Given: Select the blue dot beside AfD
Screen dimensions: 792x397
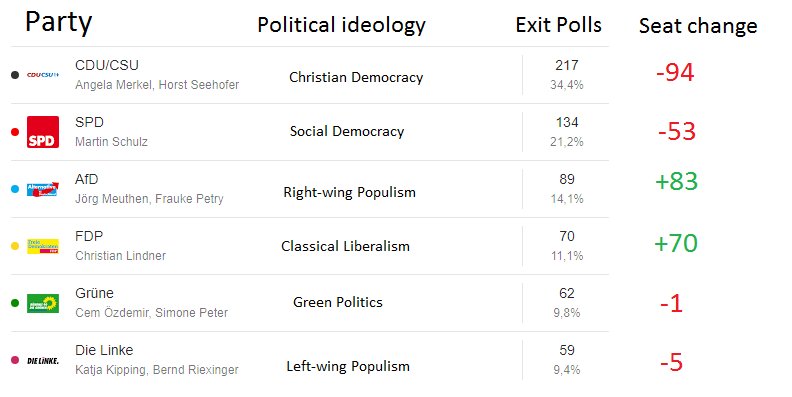Looking at the screenshot, I should 15,189.
